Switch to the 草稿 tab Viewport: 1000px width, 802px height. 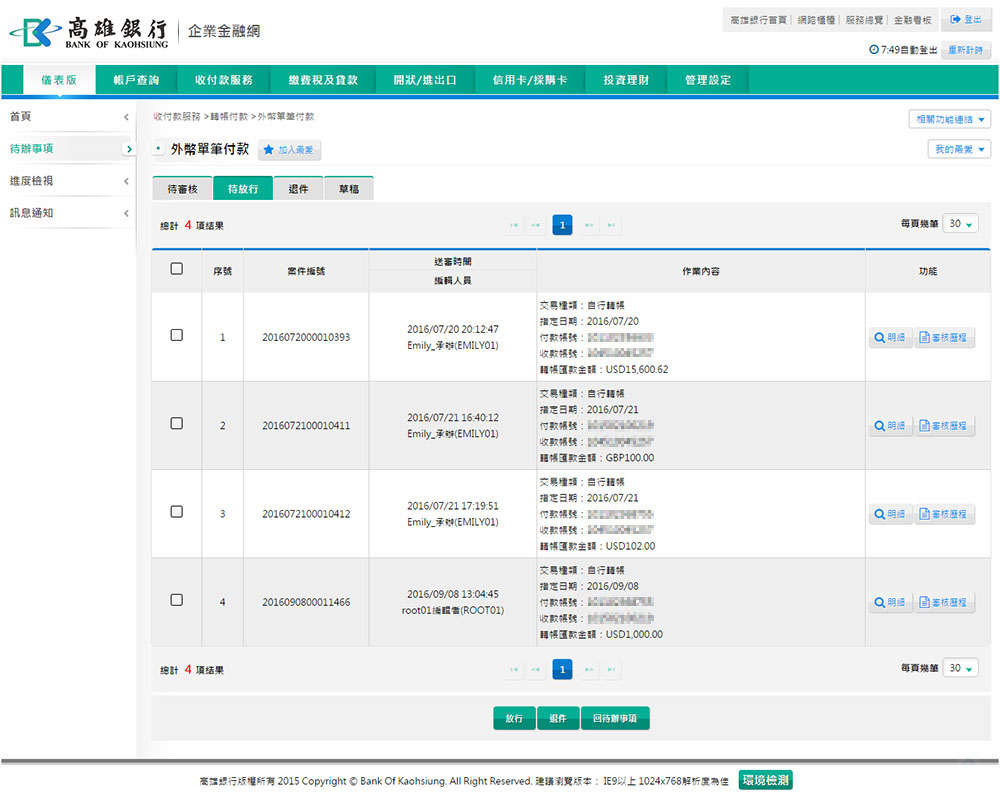[x=349, y=189]
